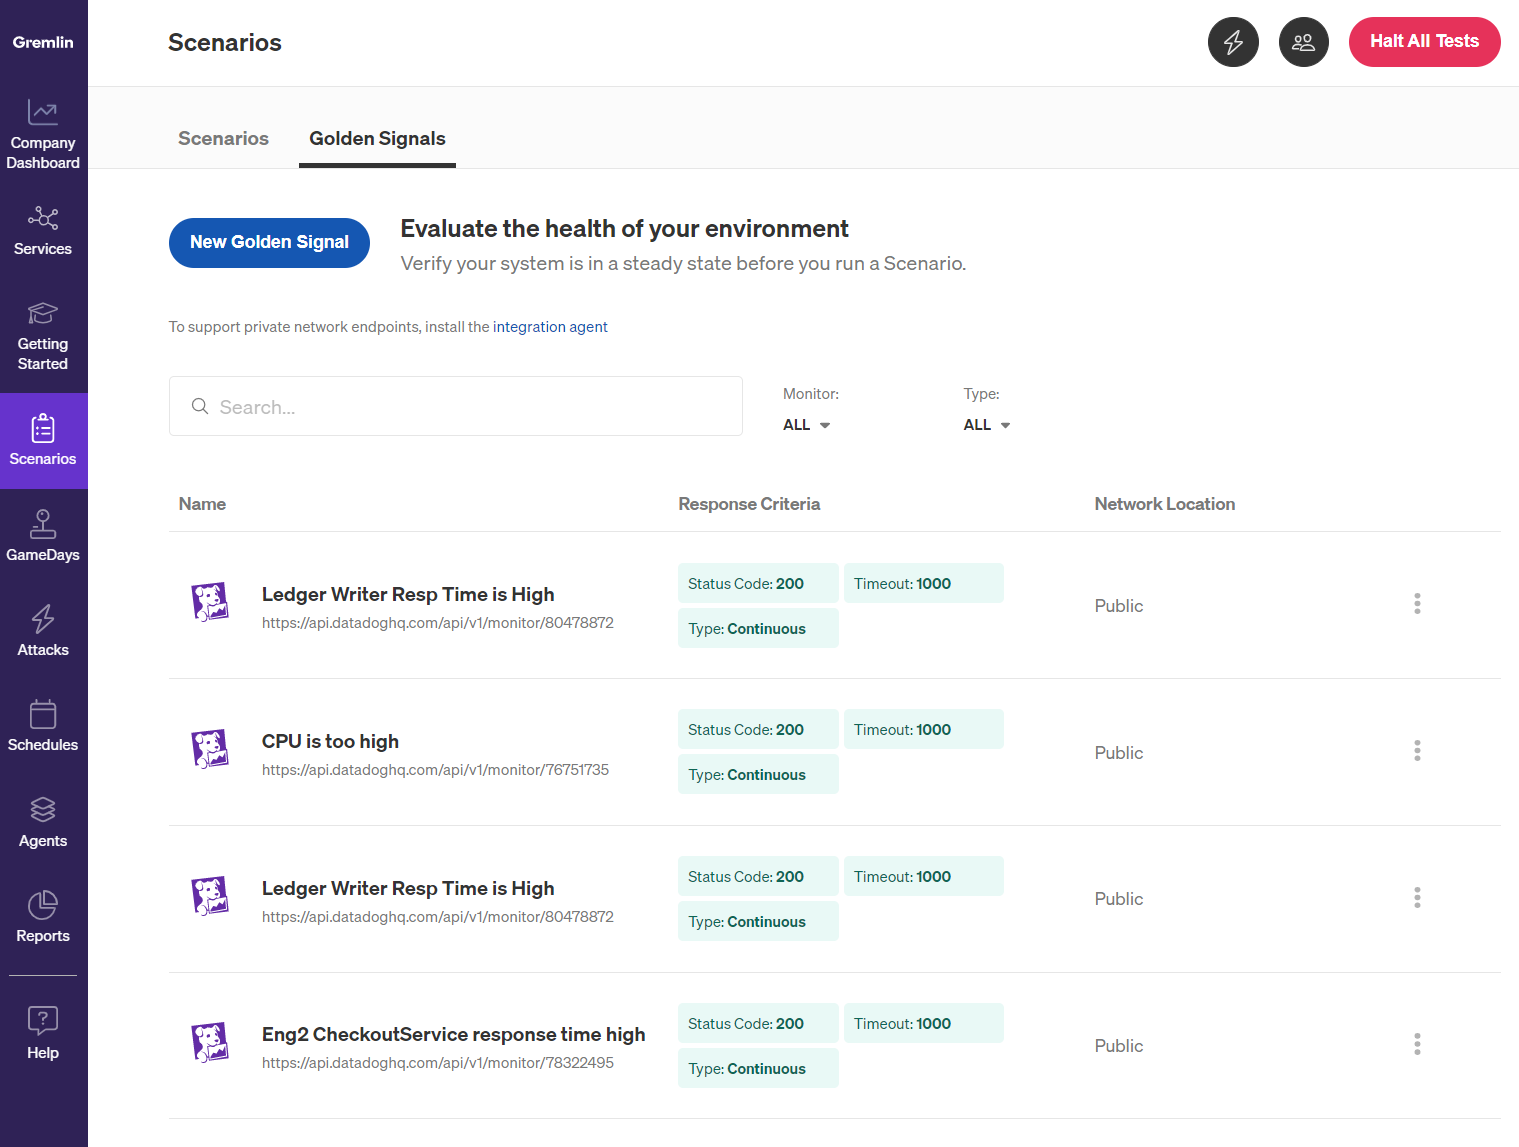Click Public location for Eng2 CheckoutService row
Screen dimensions: 1519x1147
(x=1118, y=1045)
